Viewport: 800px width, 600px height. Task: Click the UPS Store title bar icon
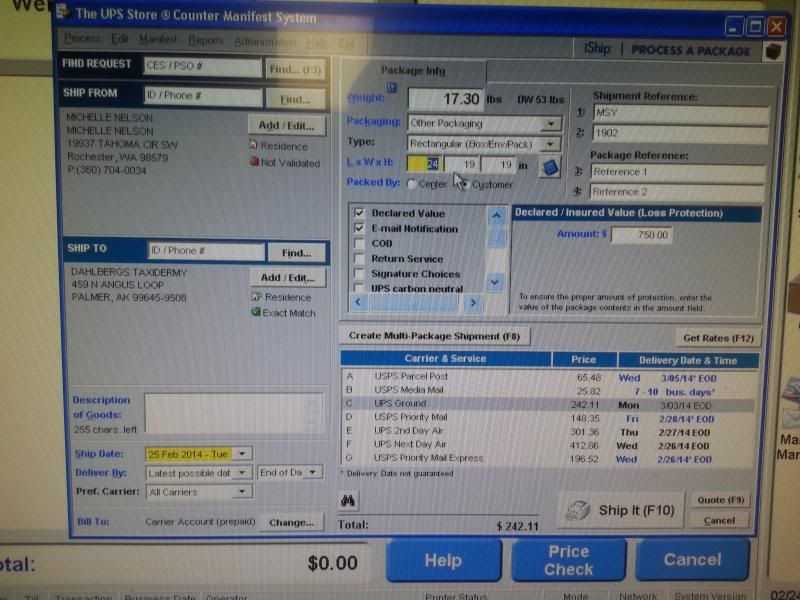pyautogui.click(x=62, y=14)
